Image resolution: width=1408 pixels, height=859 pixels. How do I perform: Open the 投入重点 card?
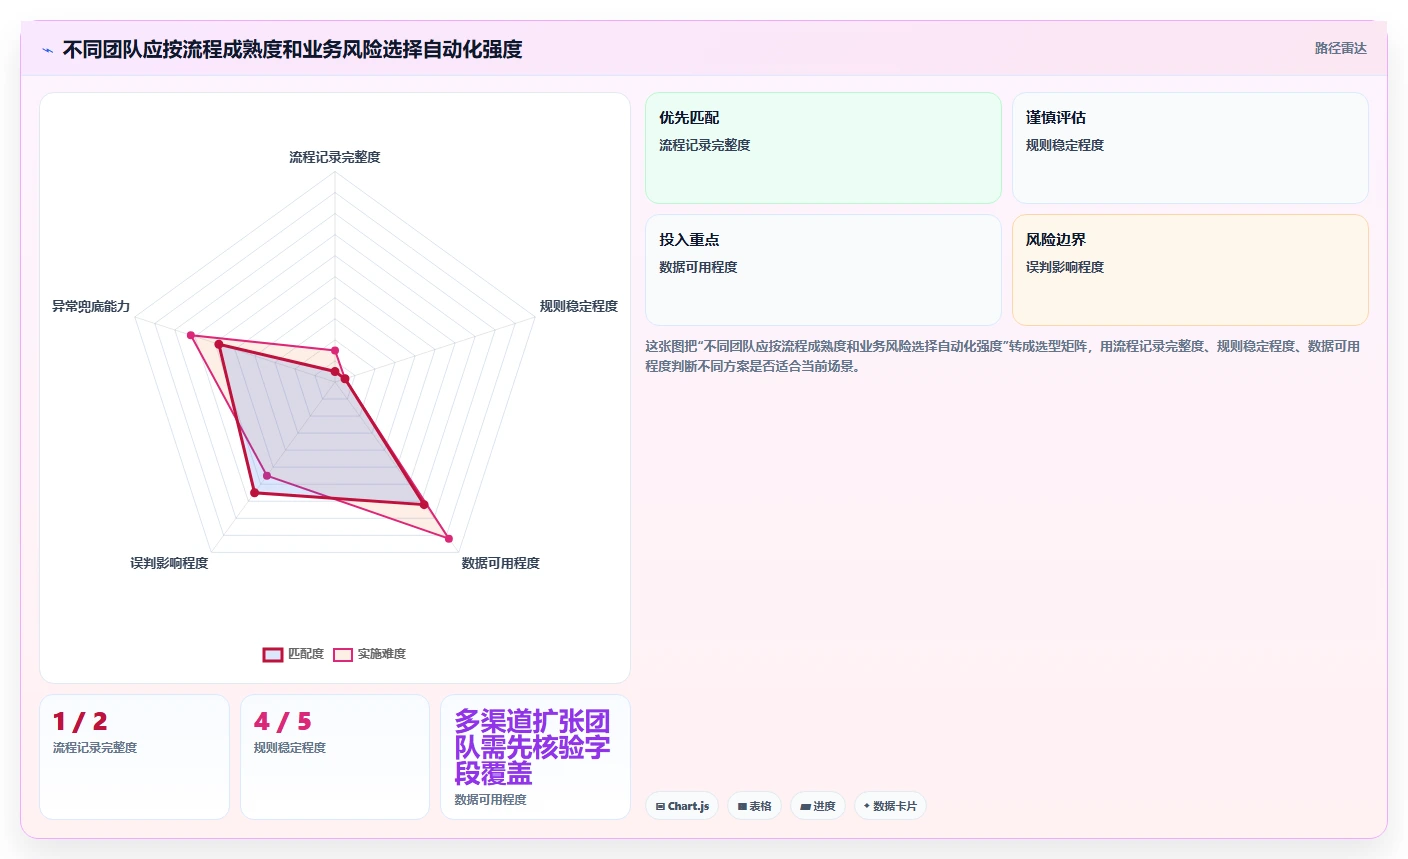pyautogui.click(x=823, y=270)
